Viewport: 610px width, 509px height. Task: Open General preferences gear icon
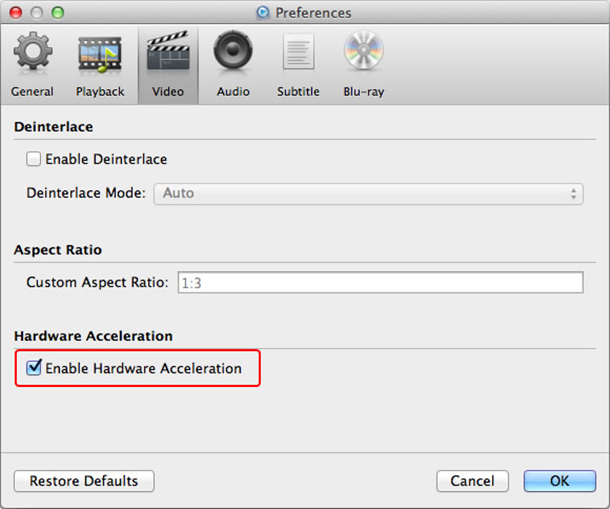(x=32, y=54)
